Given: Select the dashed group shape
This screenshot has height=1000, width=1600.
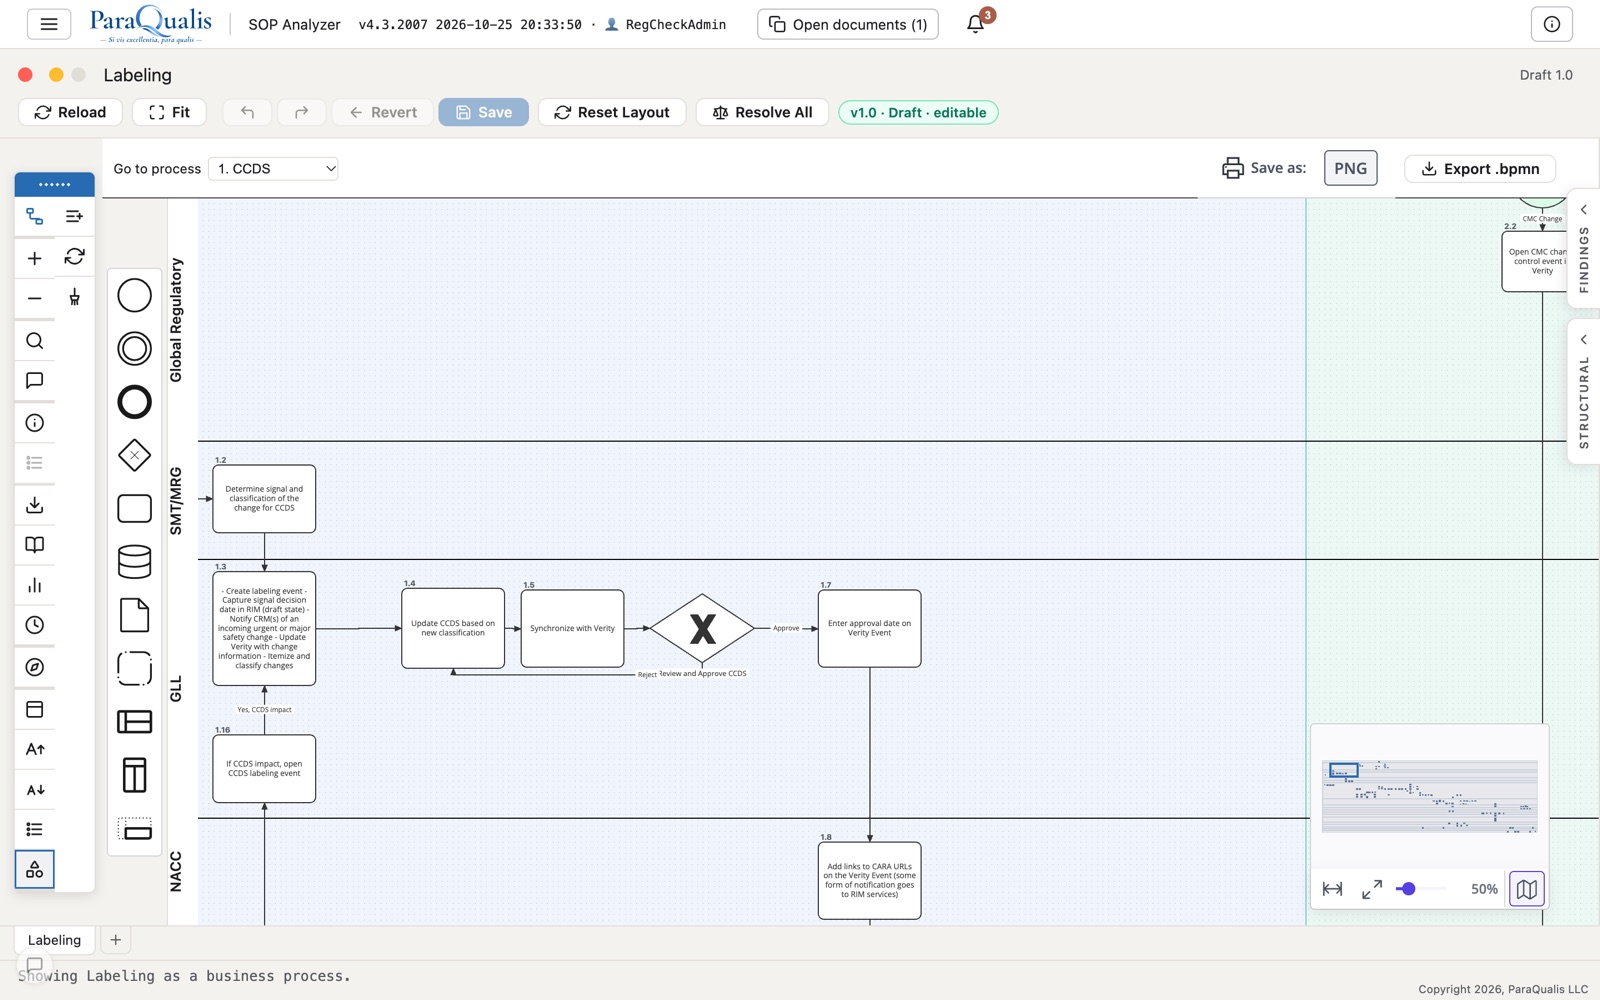Looking at the screenshot, I should [x=134, y=668].
